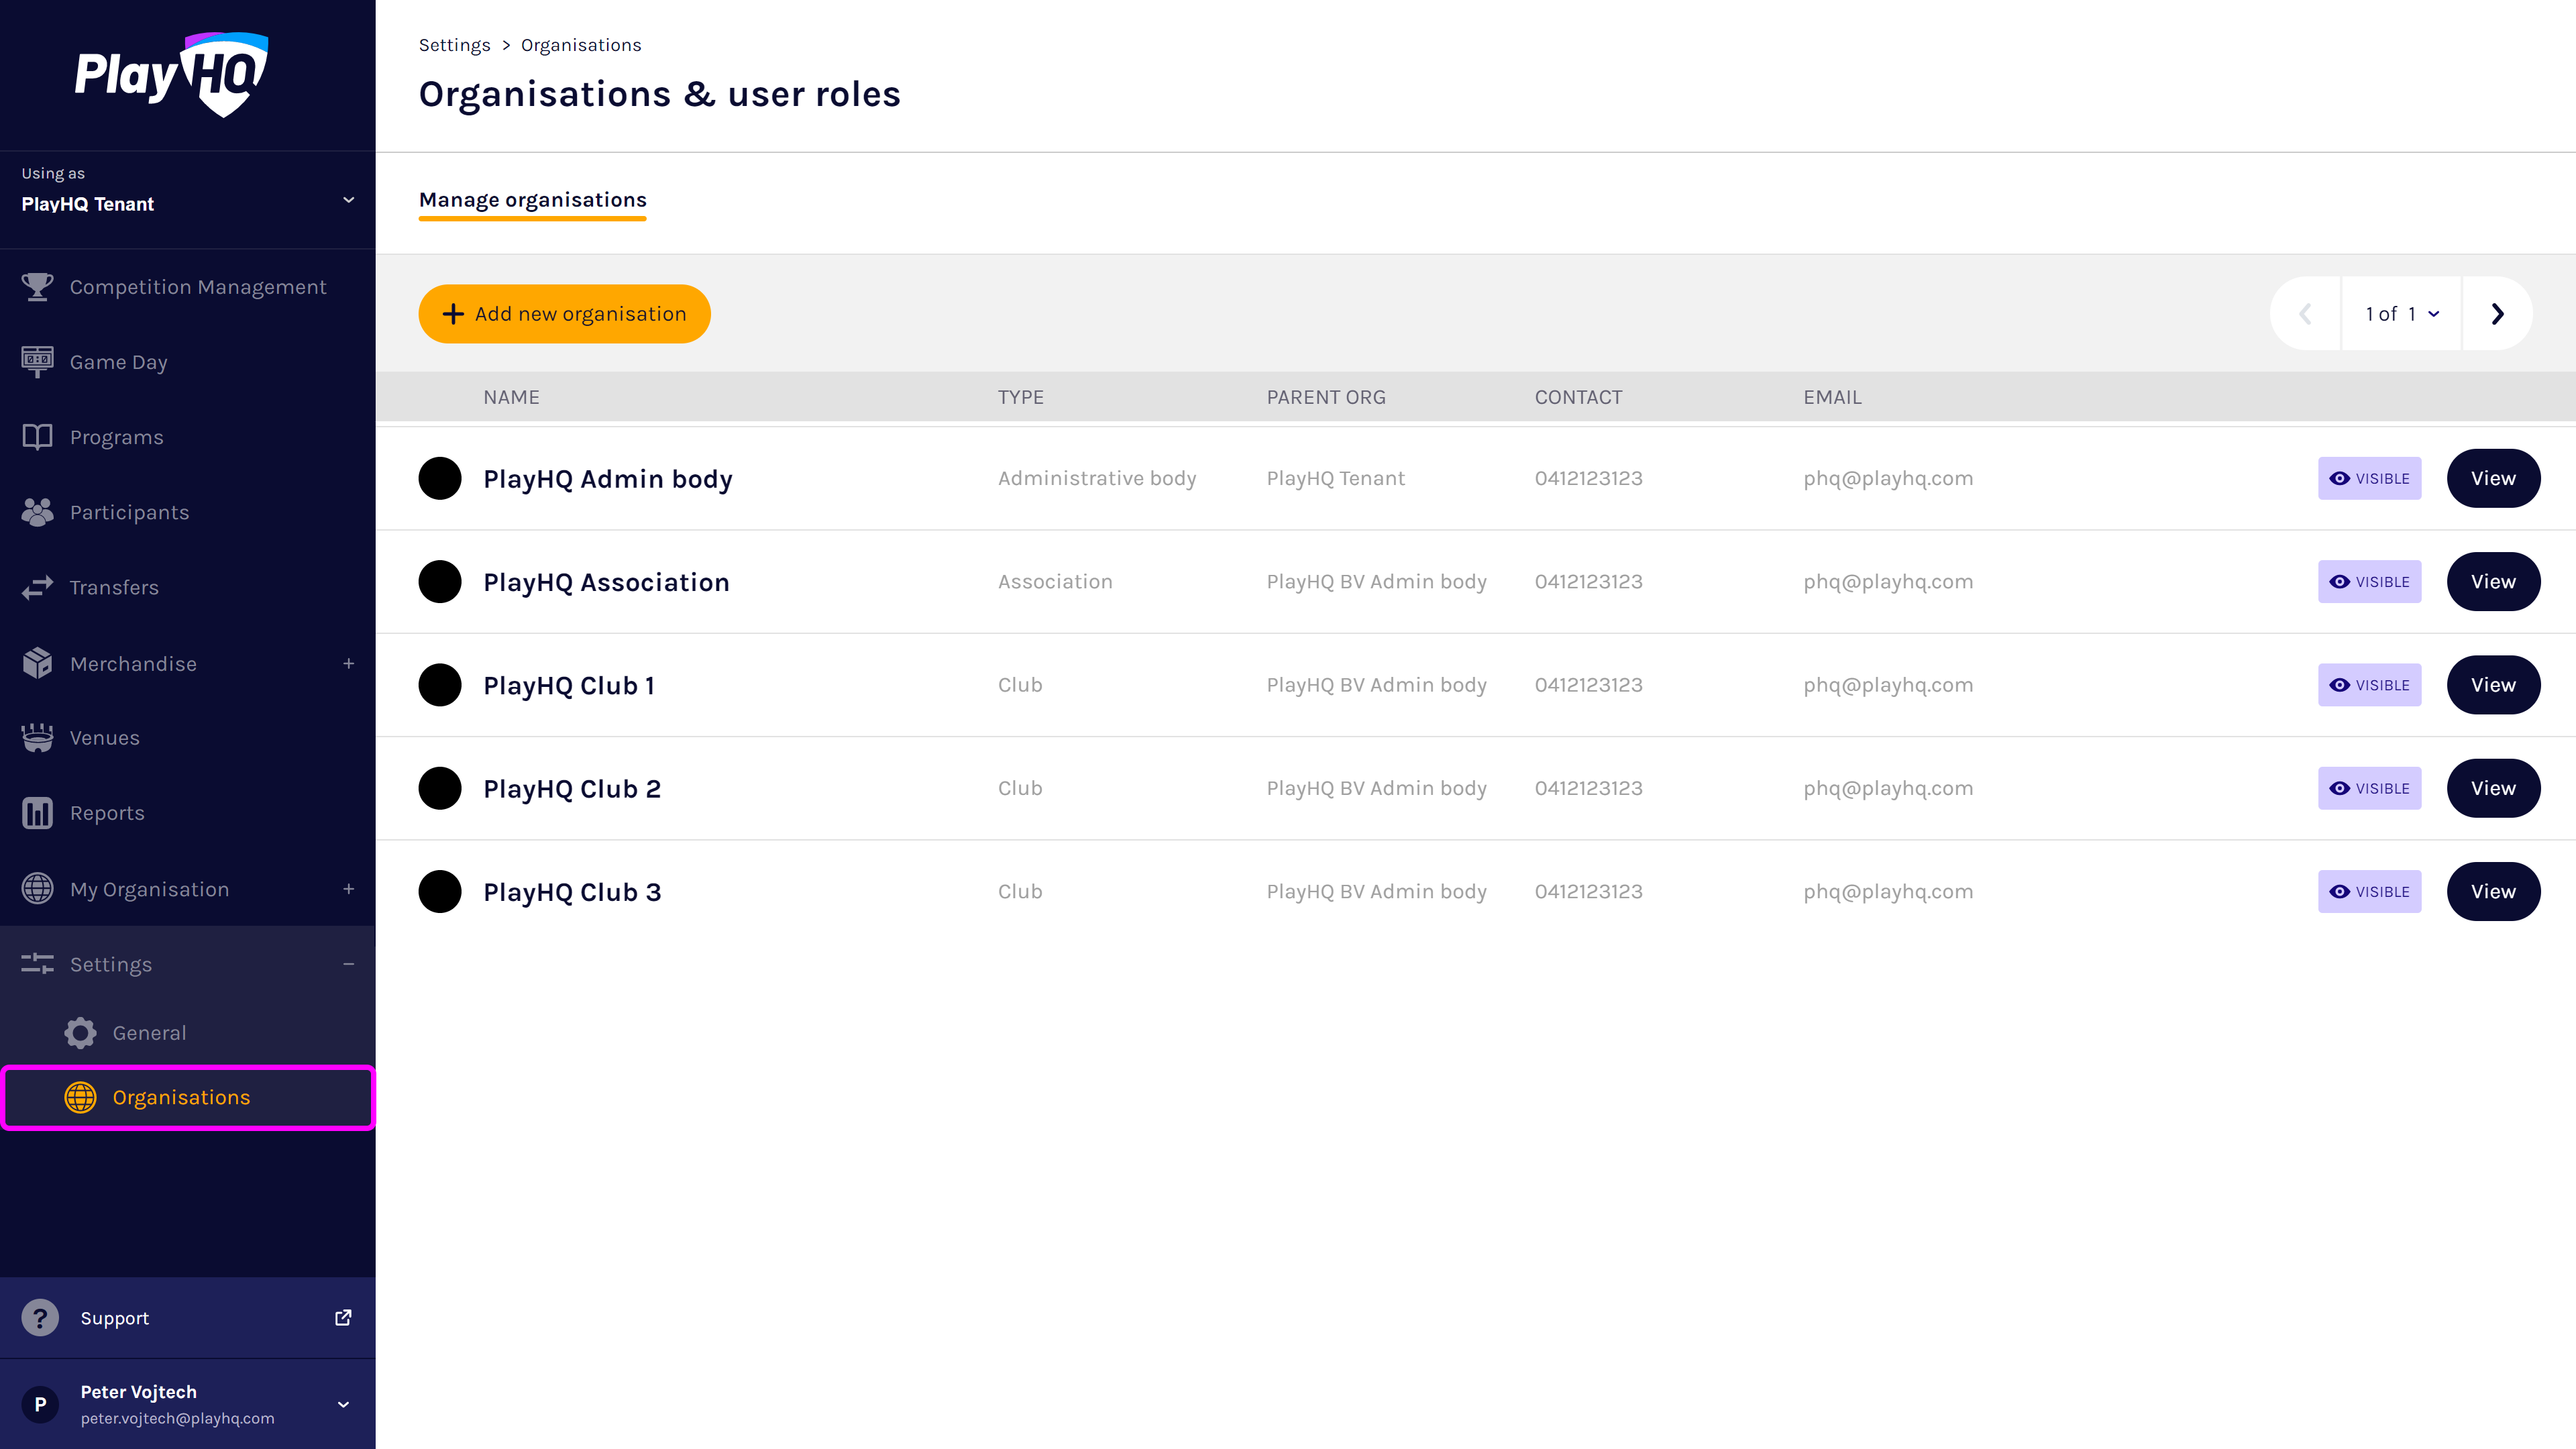This screenshot has width=2576, height=1449.
Task: Click the PlayHQ Admin body name
Action: tap(608, 479)
